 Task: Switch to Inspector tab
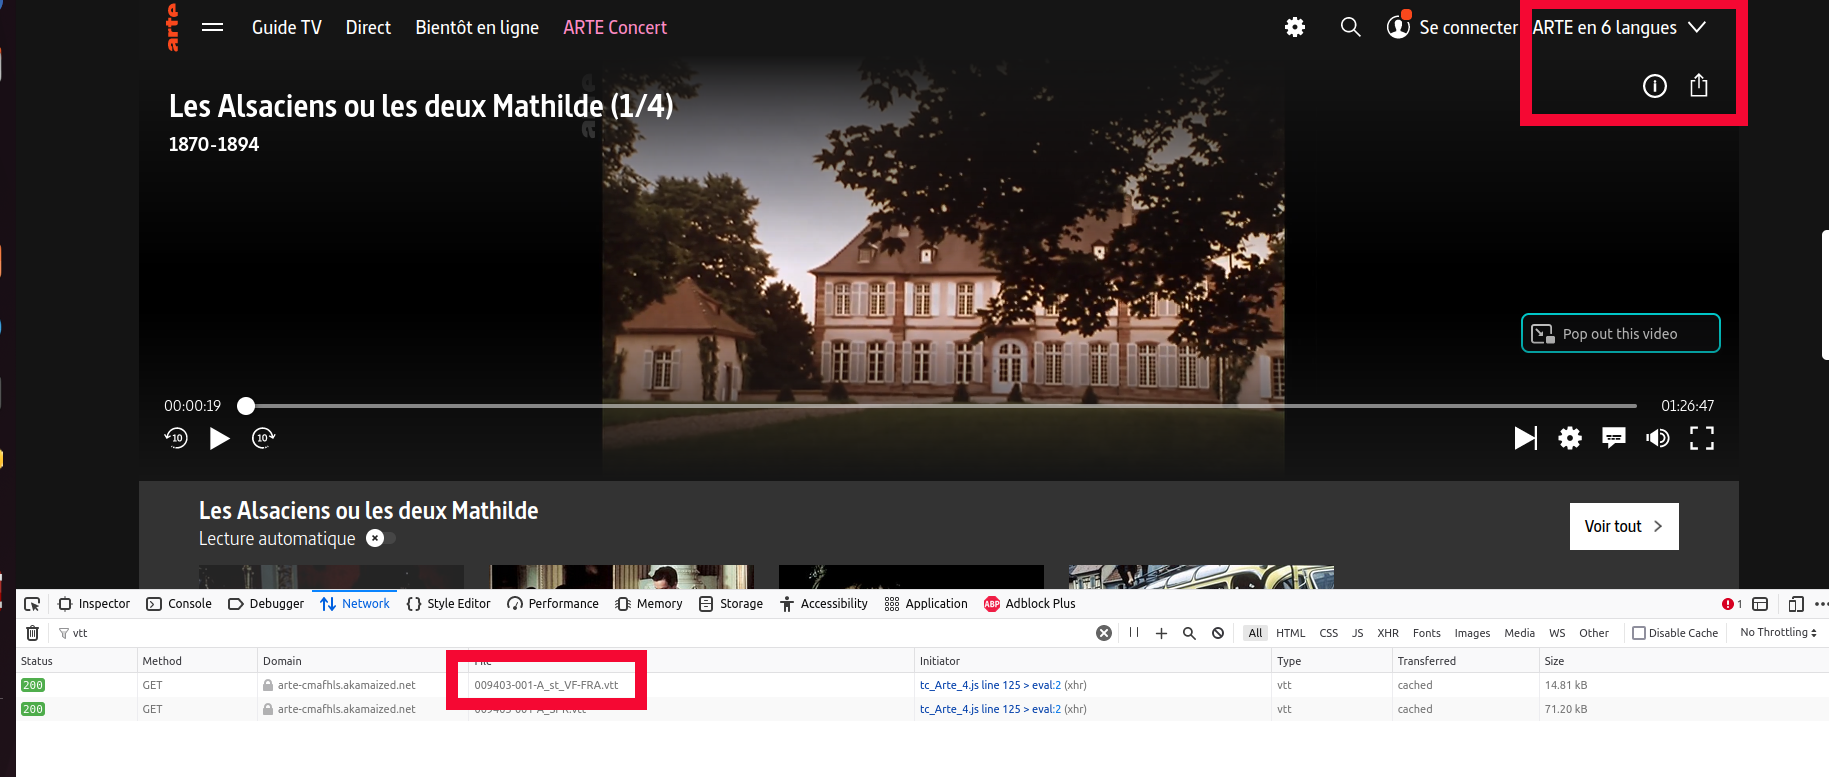pyautogui.click(x=94, y=604)
